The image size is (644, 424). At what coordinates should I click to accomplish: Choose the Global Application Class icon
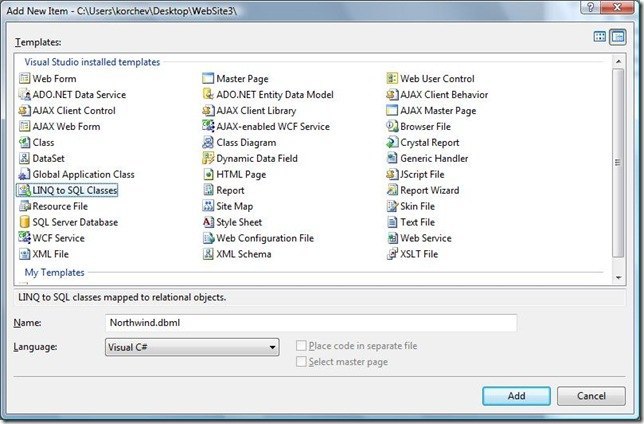[25, 174]
